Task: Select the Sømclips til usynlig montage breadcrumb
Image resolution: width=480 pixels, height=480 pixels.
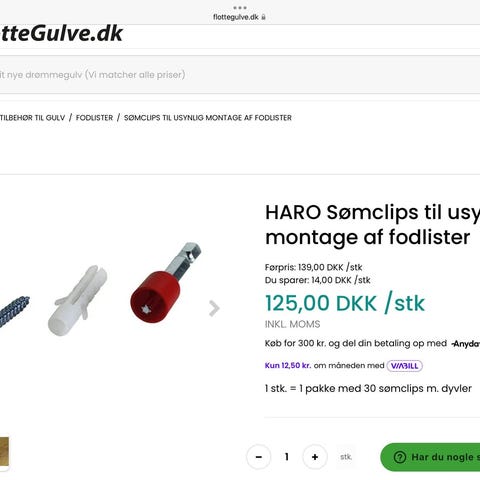Action: (208, 118)
